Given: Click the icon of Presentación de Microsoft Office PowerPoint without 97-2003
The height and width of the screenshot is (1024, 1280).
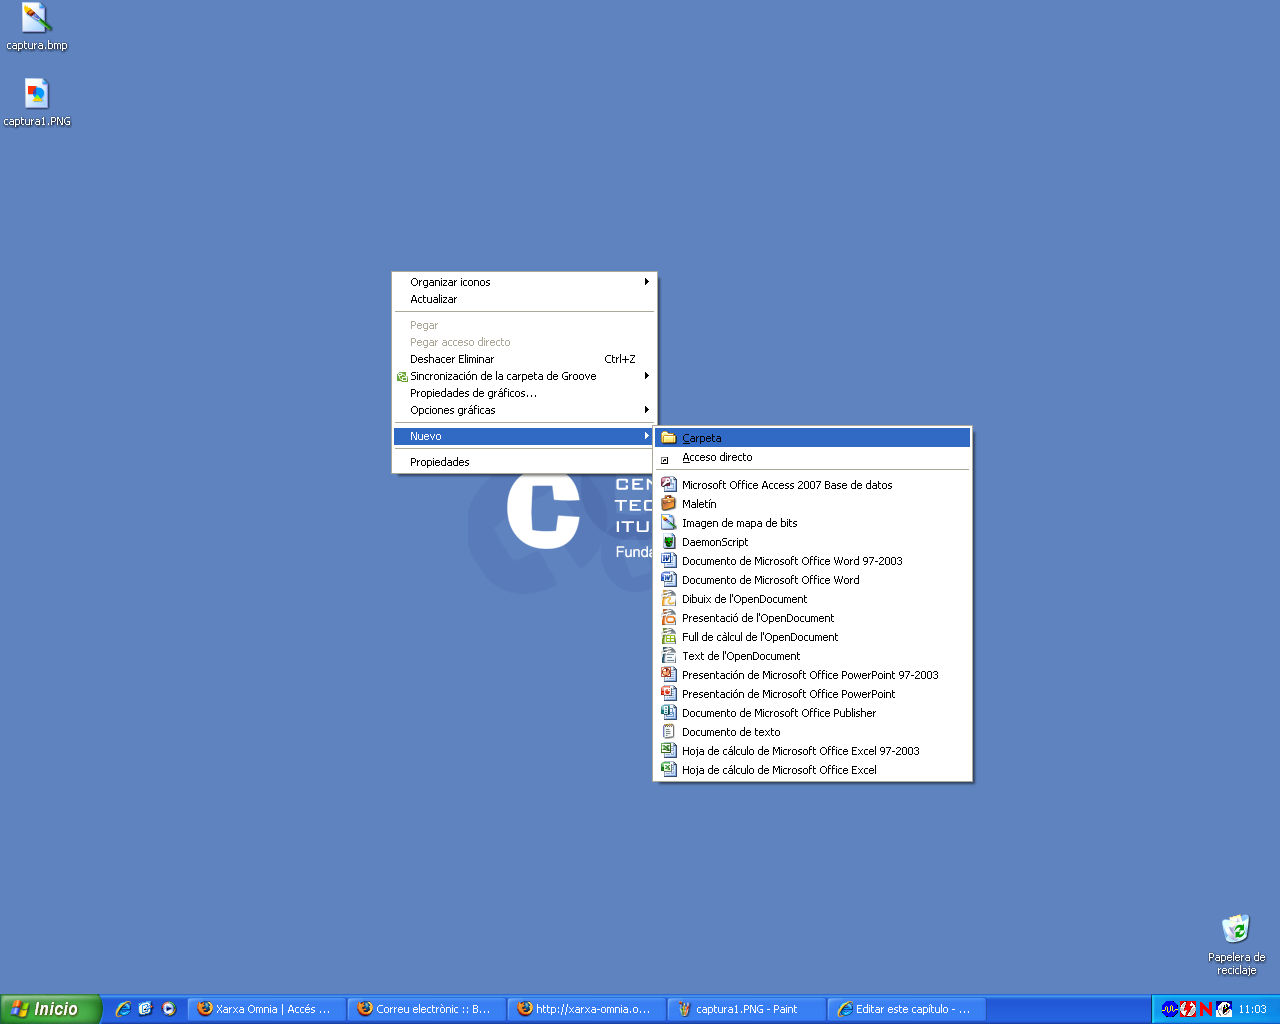Looking at the screenshot, I should (x=669, y=693).
